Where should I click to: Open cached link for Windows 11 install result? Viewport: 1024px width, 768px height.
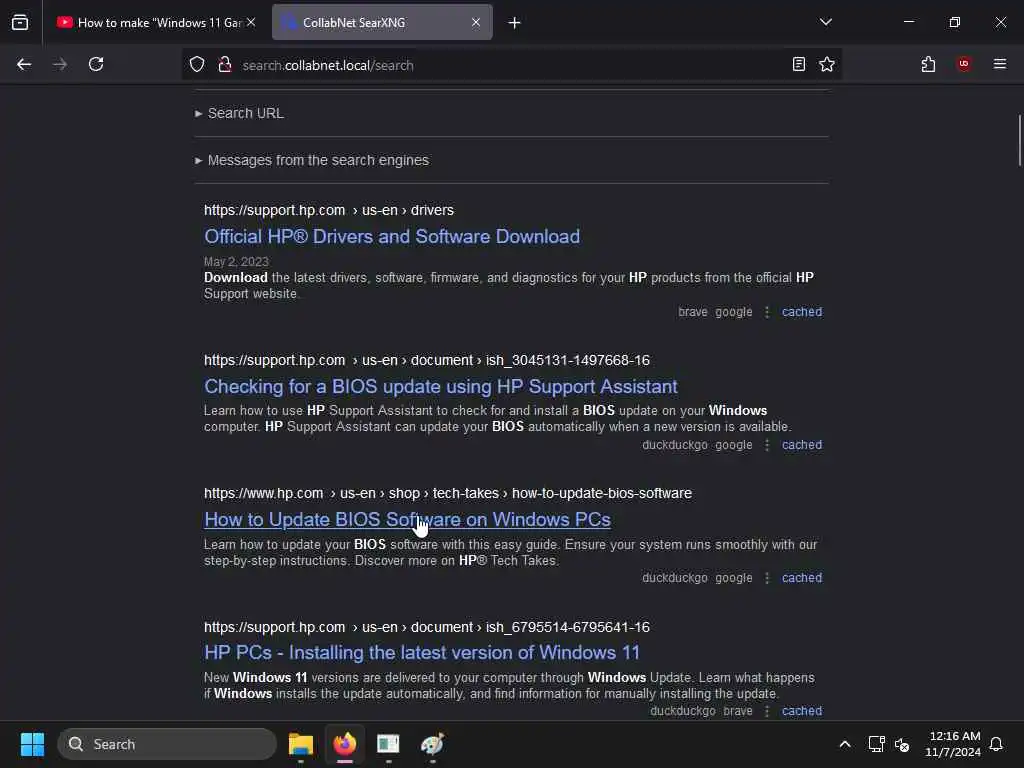802,711
